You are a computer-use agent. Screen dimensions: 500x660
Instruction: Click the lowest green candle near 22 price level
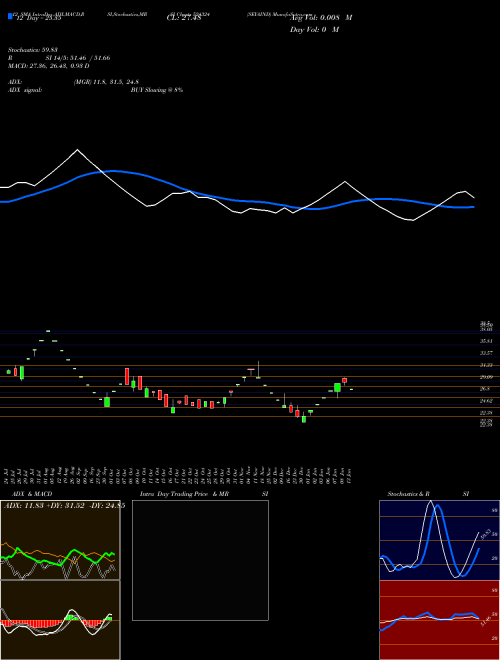coord(304,419)
